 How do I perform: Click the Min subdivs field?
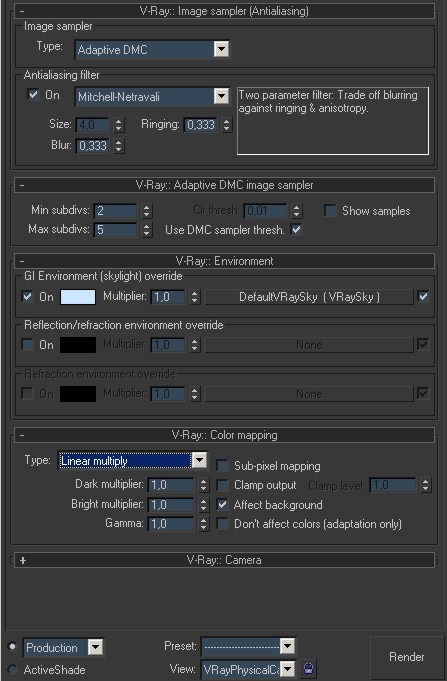tap(115, 211)
